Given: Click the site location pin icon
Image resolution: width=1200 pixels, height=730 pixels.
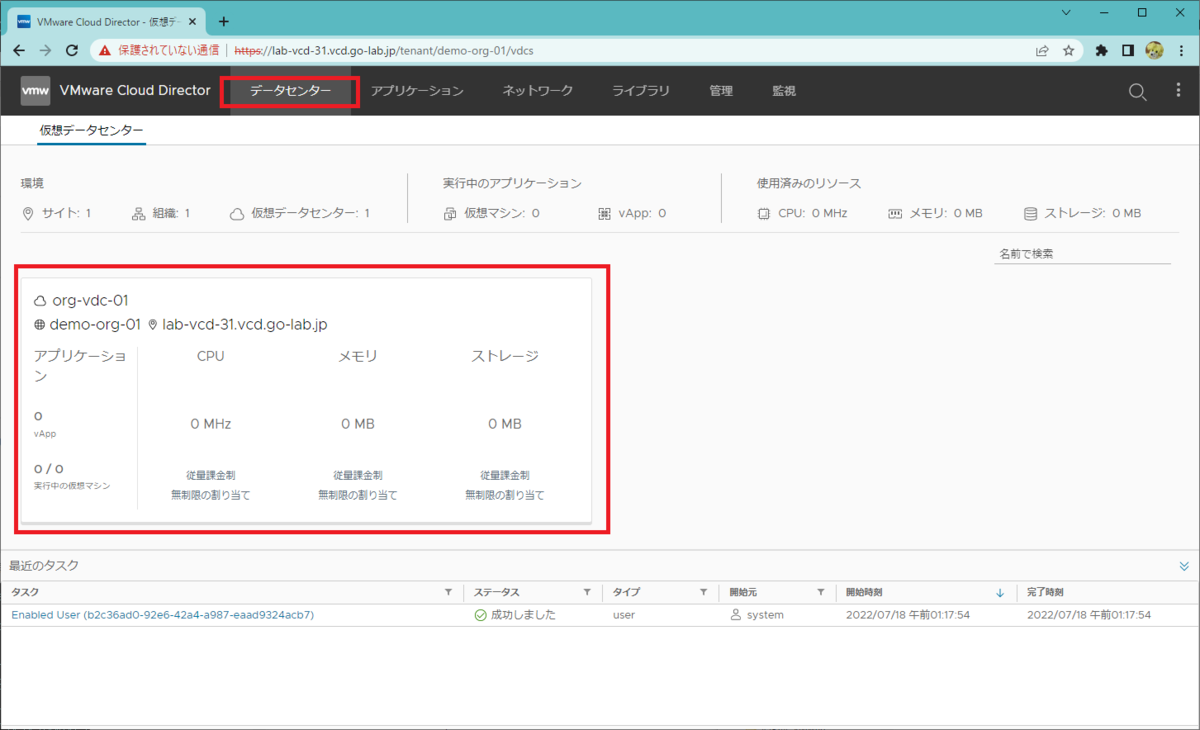Looking at the screenshot, I should 28,213.
